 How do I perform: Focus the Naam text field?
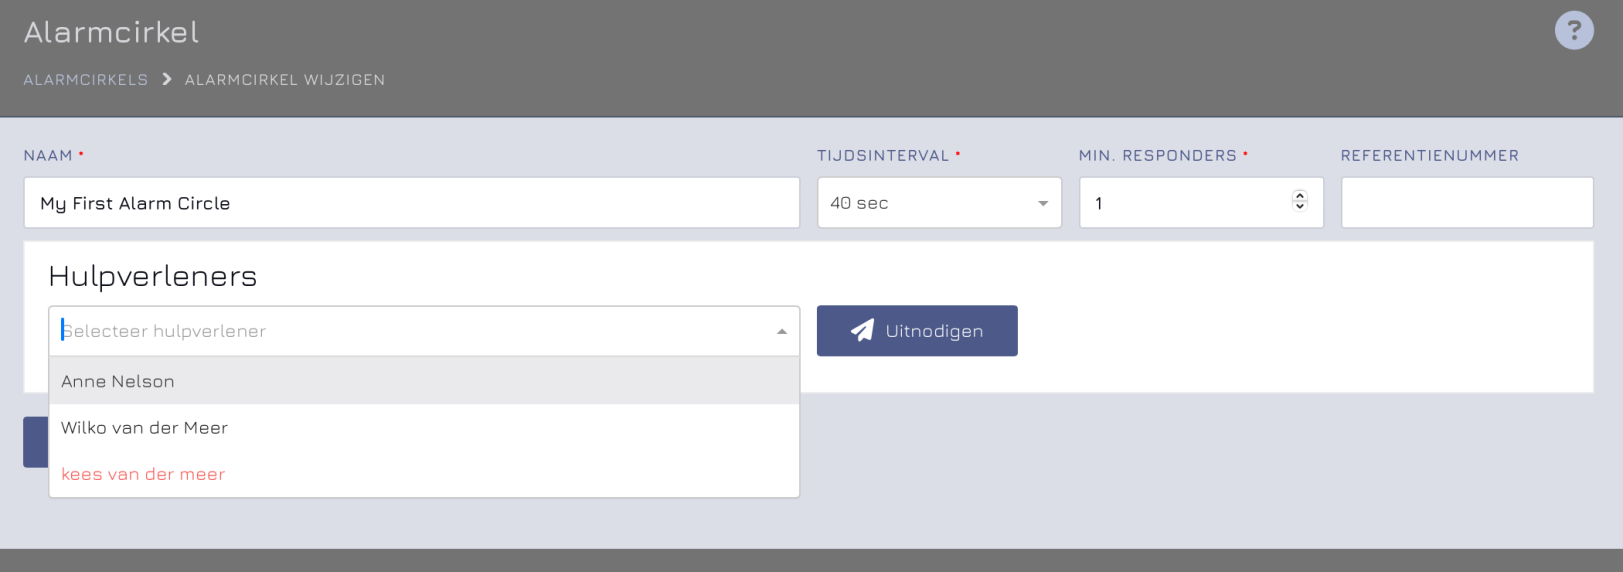[x=412, y=203]
